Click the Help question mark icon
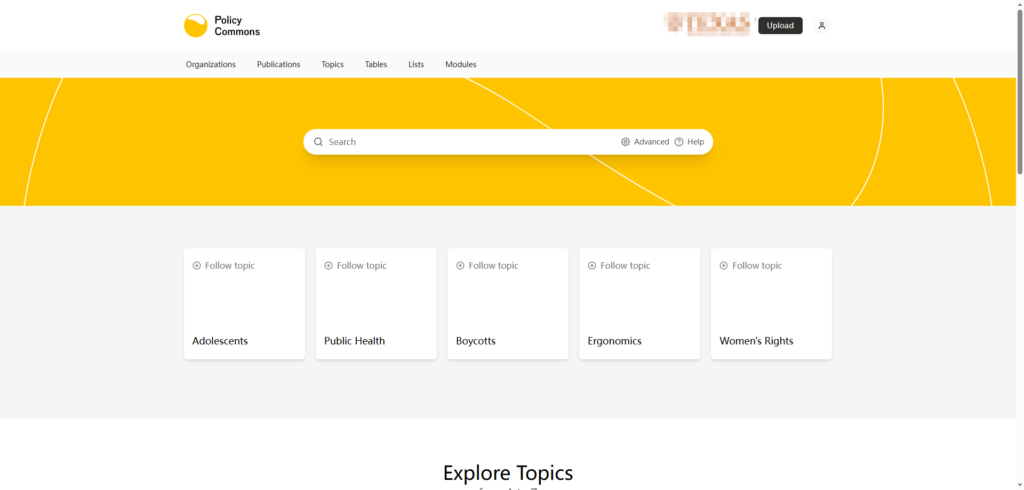1024x490 pixels. tap(679, 142)
